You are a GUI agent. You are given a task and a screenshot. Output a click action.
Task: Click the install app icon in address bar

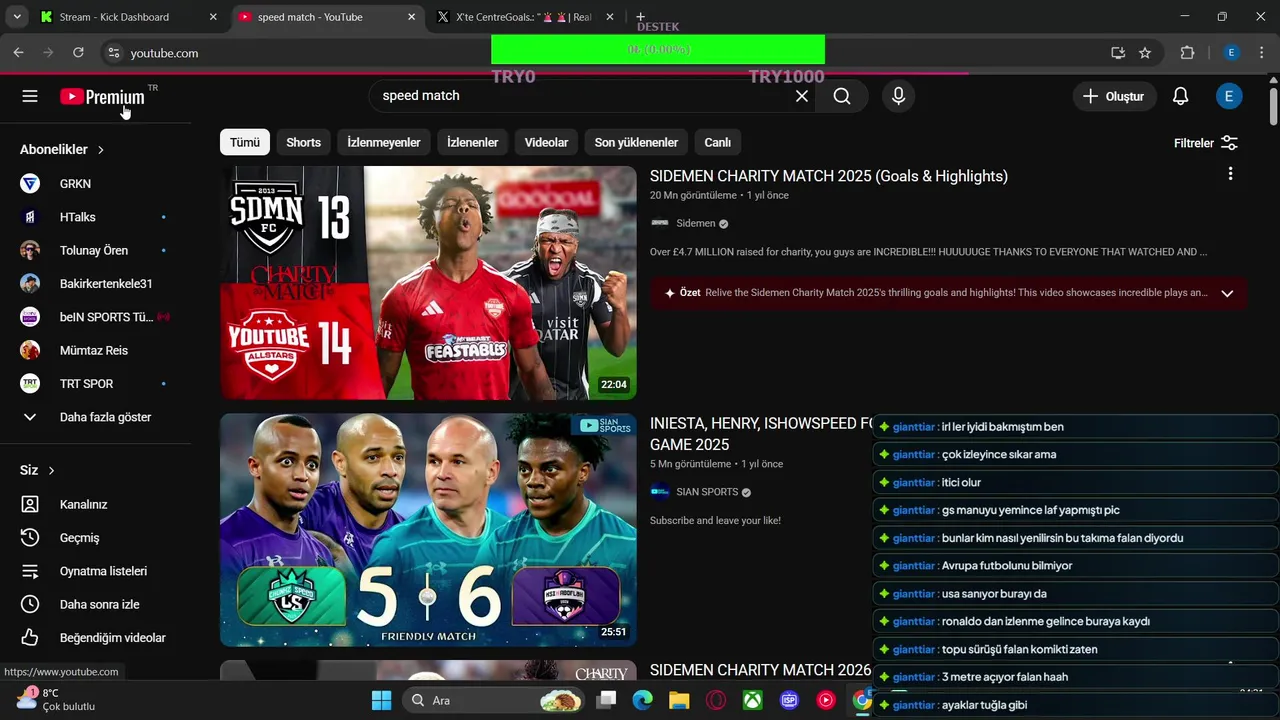click(x=1118, y=53)
